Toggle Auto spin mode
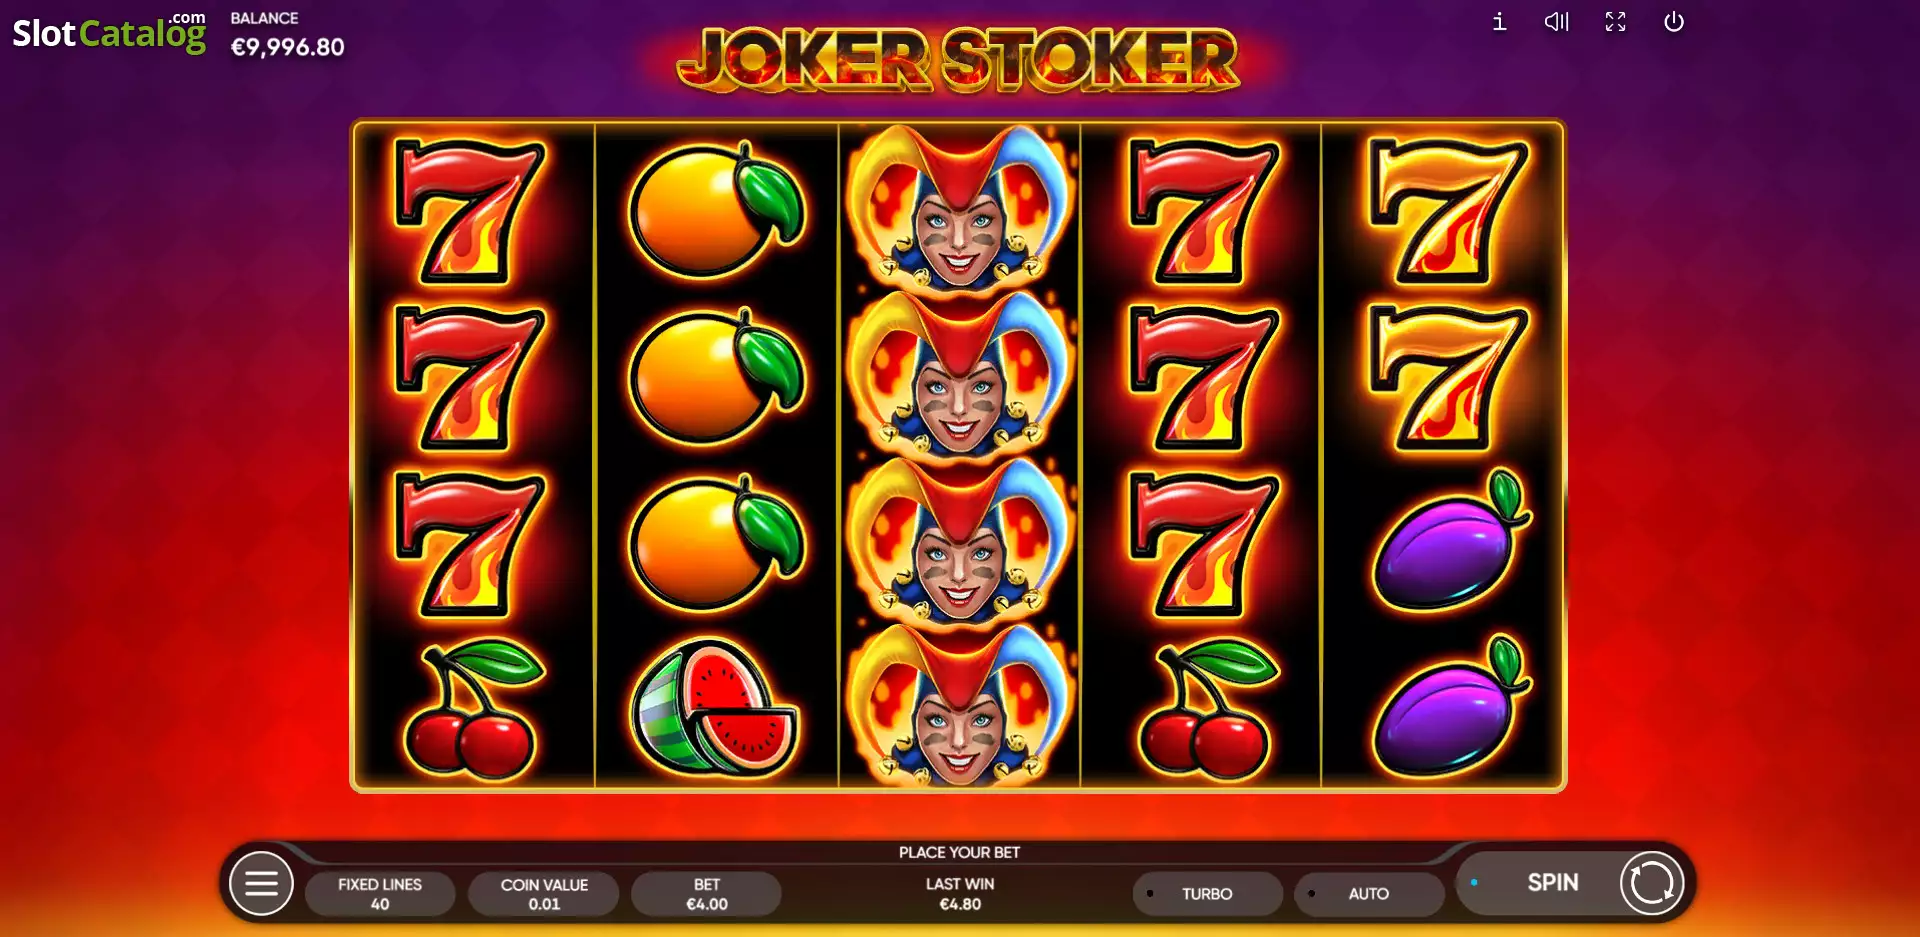Image resolution: width=1920 pixels, height=937 pixels. point(1369,893)
